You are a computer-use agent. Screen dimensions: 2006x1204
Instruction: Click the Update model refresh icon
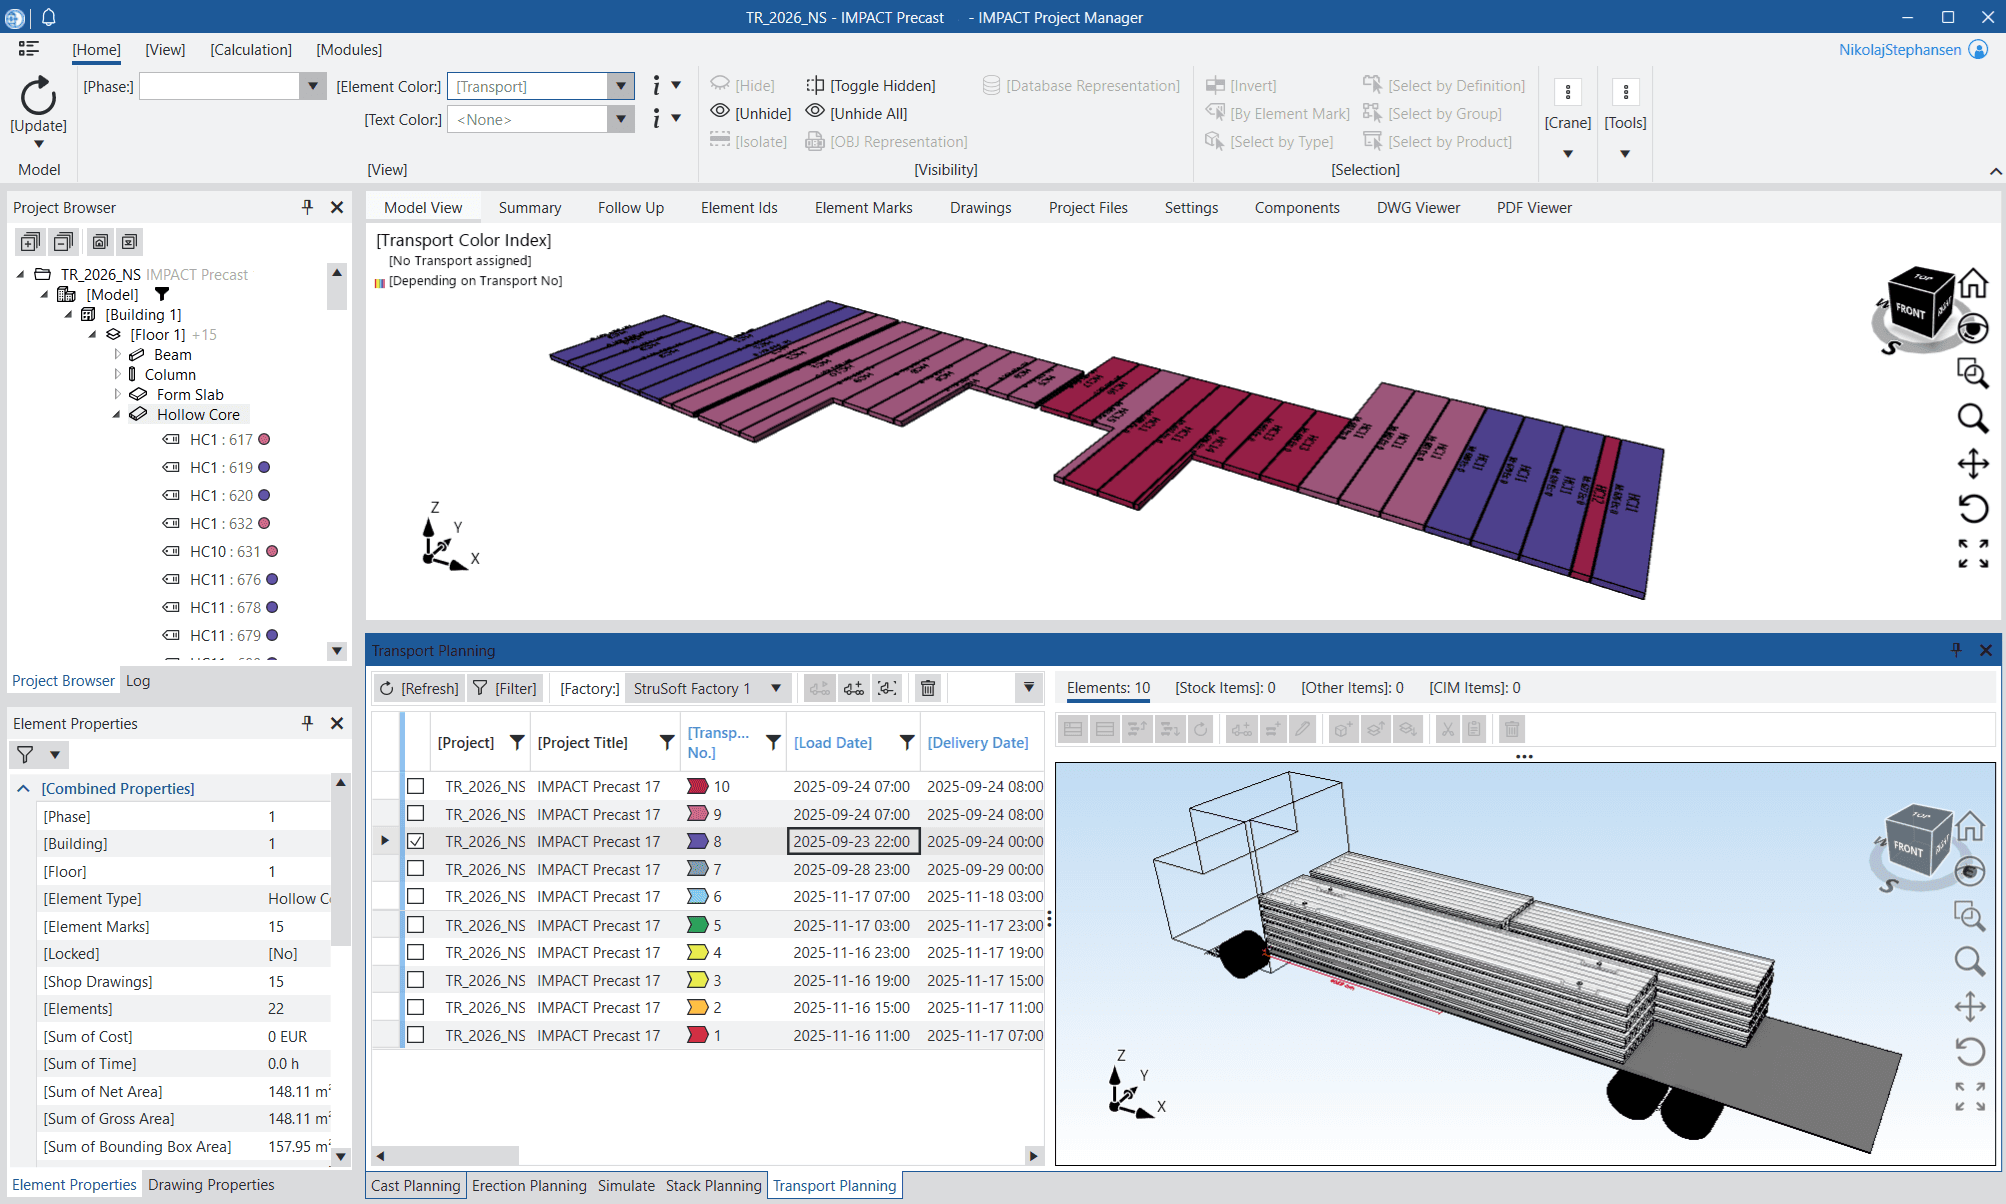(x=38, y=96)
